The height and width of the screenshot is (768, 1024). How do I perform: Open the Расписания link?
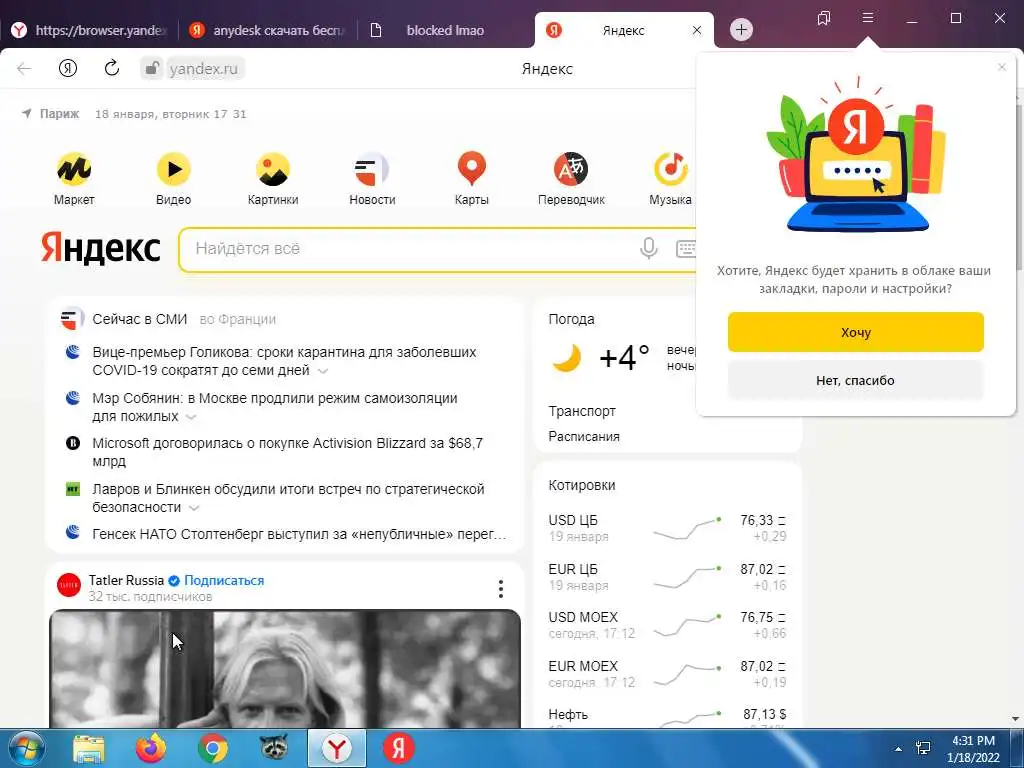click(584, 436)
